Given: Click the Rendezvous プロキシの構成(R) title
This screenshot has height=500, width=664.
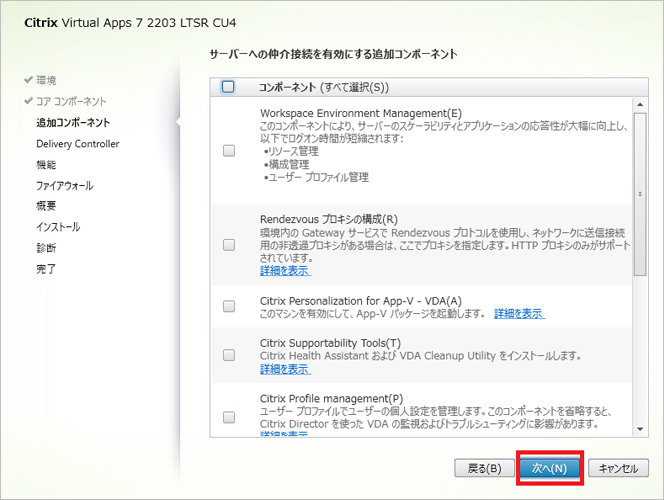Looking at the screenshot, I should click(x=329, y=219).
